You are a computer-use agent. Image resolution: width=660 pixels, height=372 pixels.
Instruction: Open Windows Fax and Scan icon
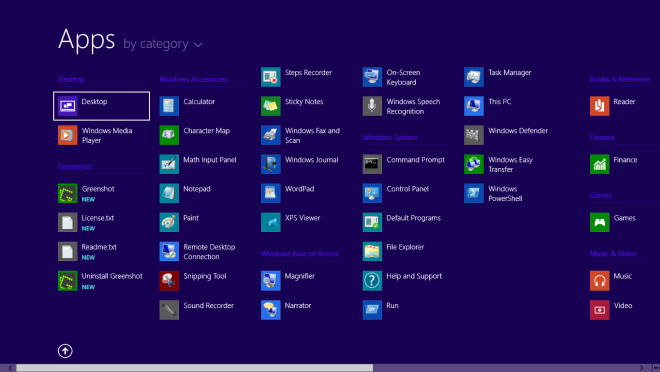click(271, 135)
